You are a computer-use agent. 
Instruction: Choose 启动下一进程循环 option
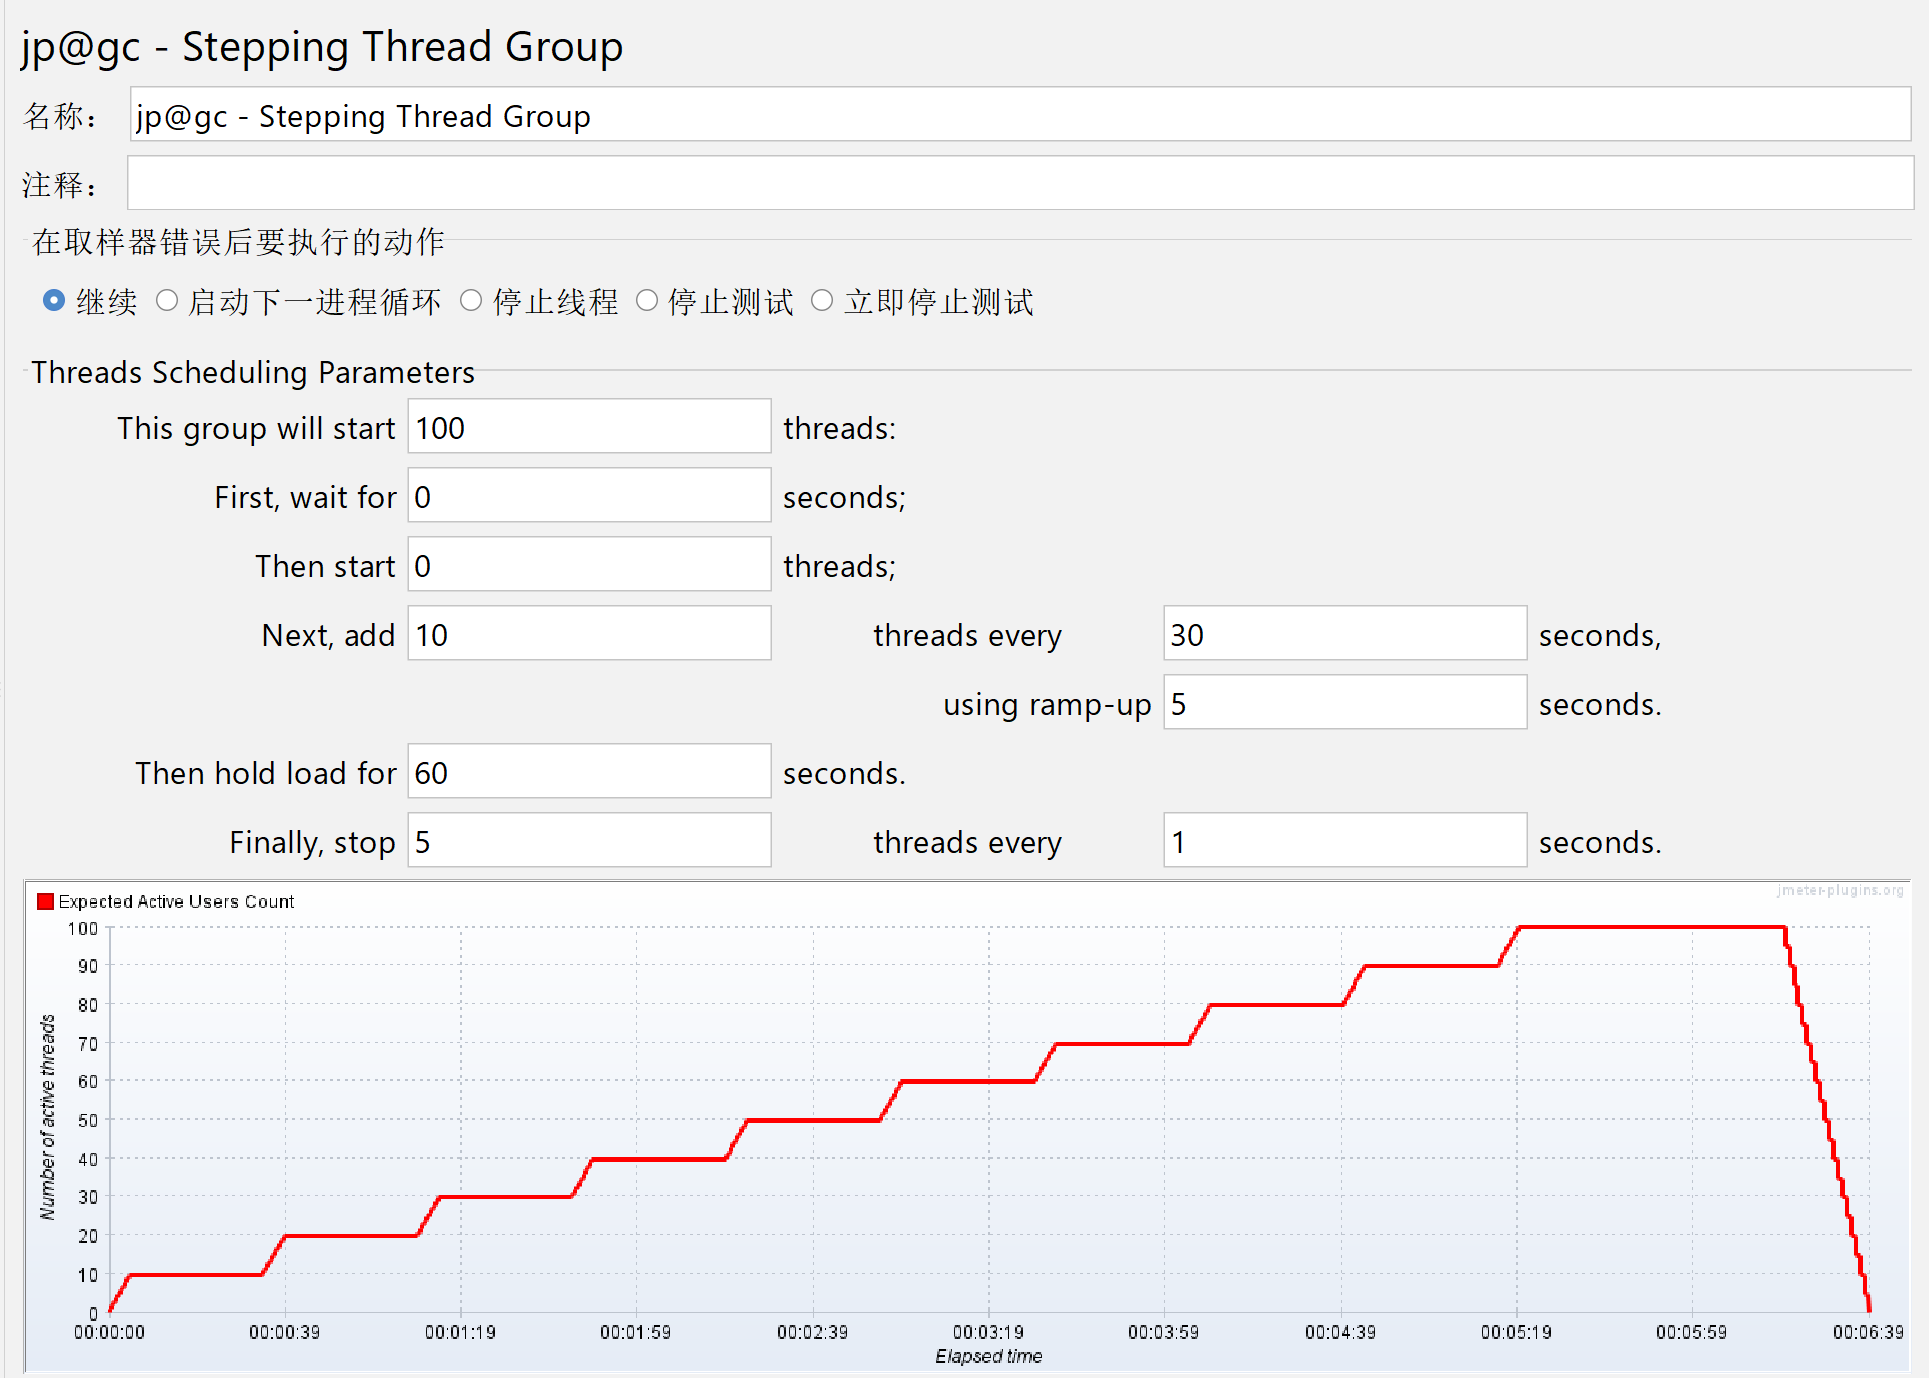tap(167, 301)
